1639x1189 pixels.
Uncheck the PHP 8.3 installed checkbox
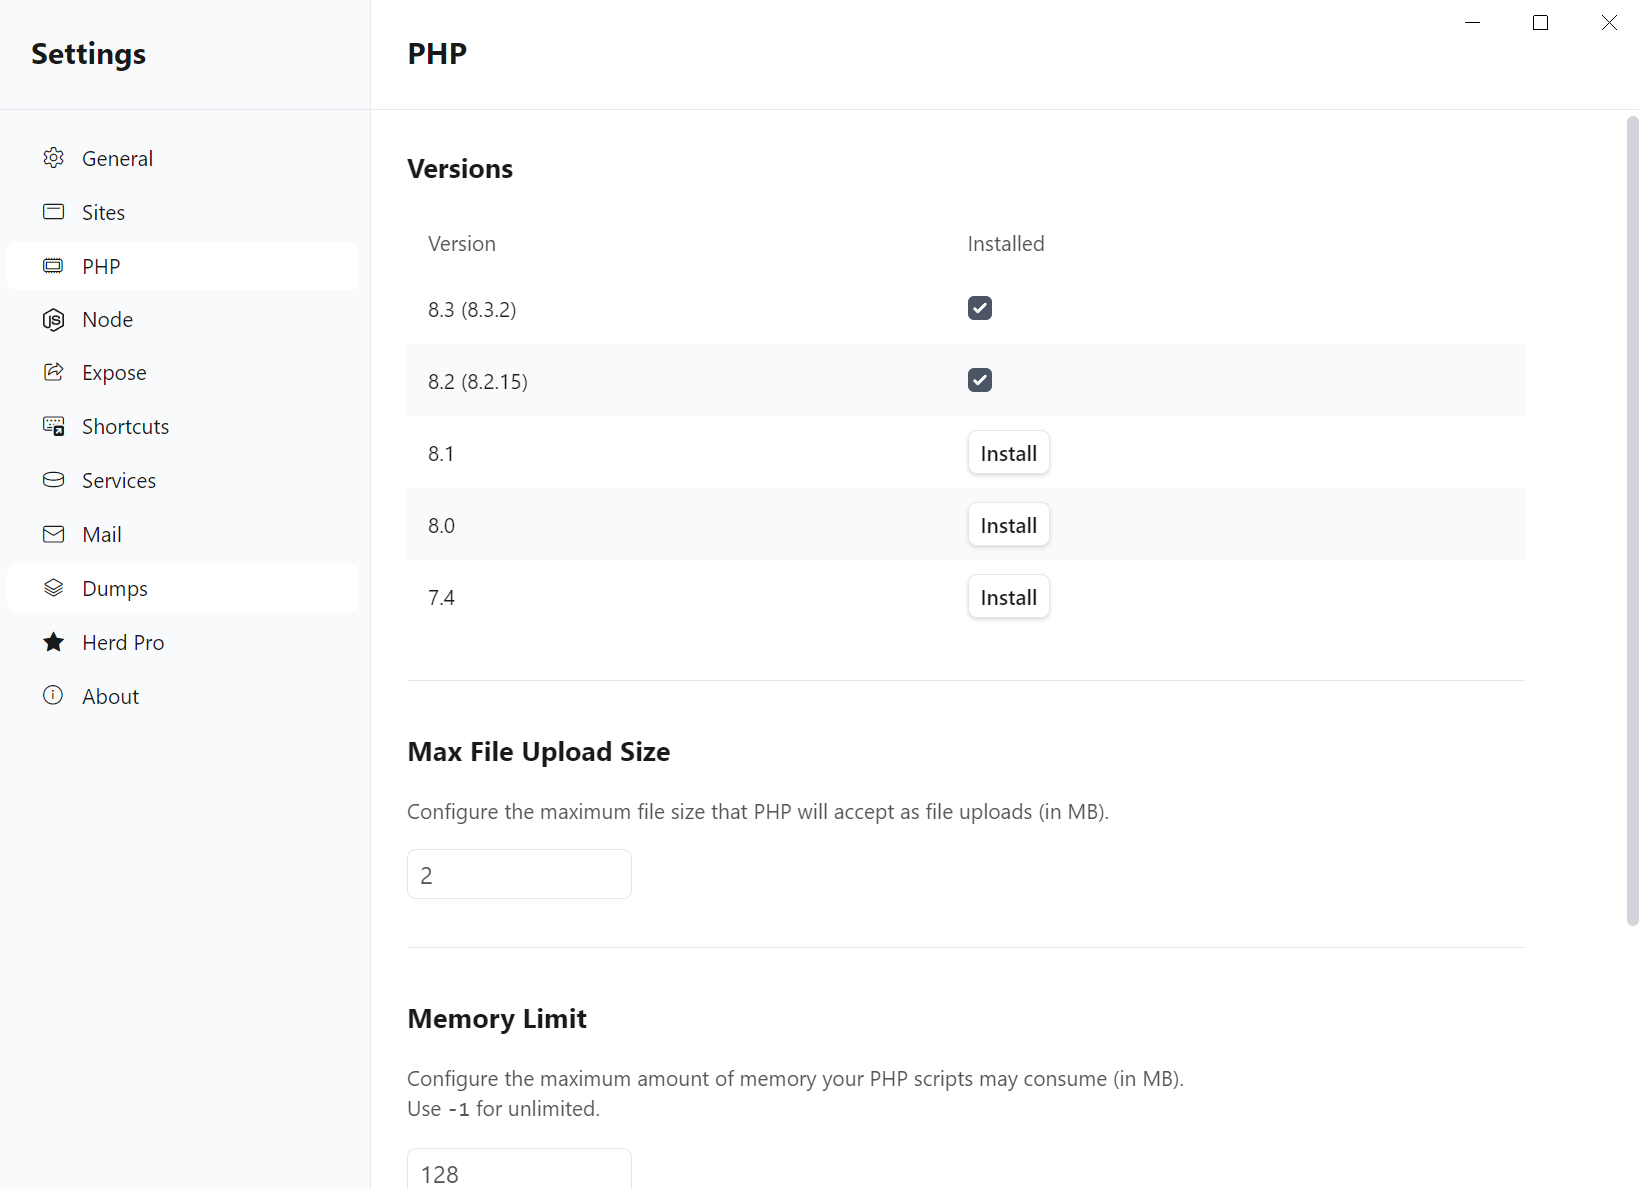pos(980,308)
